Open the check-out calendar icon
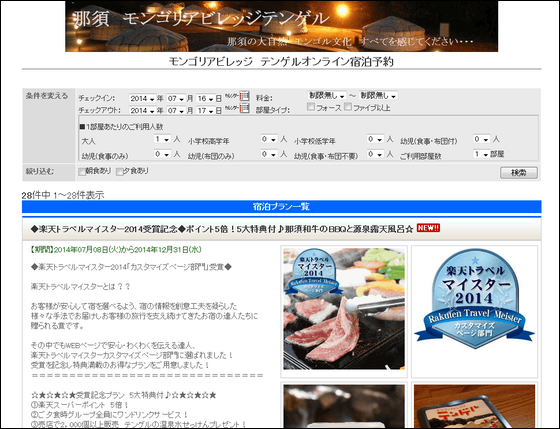This screenshot has width=560, height=429. tap(244, 108)
